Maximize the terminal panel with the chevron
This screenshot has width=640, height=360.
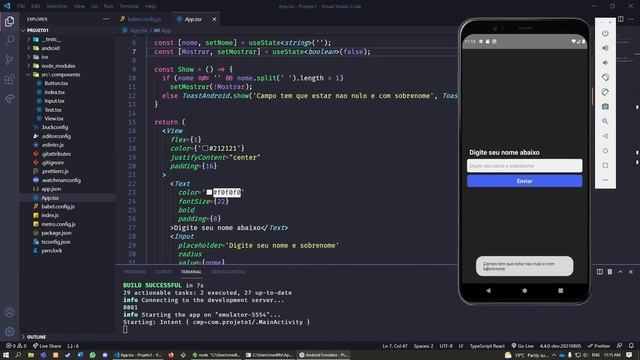pyautogui.click(x=620, y=272)
